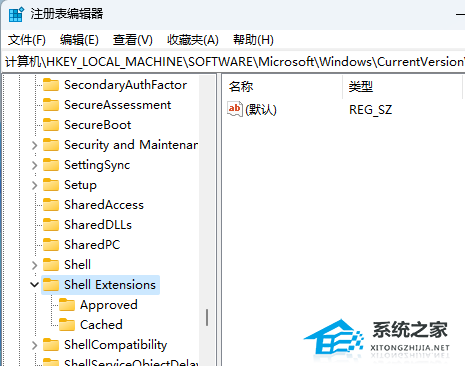Click the SharedPC folder icon
465x366 pixels.
pyautogui.click(x=51, y=245)
